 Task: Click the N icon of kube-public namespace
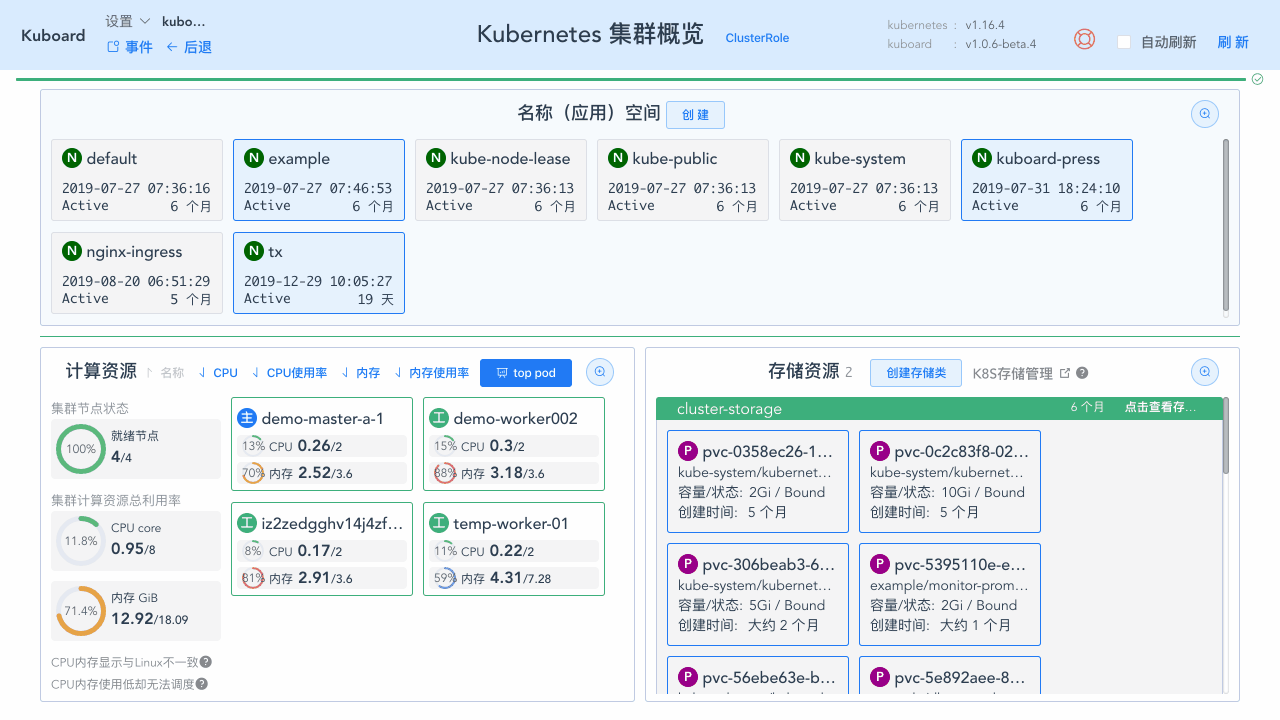click(x=618, y=158)
